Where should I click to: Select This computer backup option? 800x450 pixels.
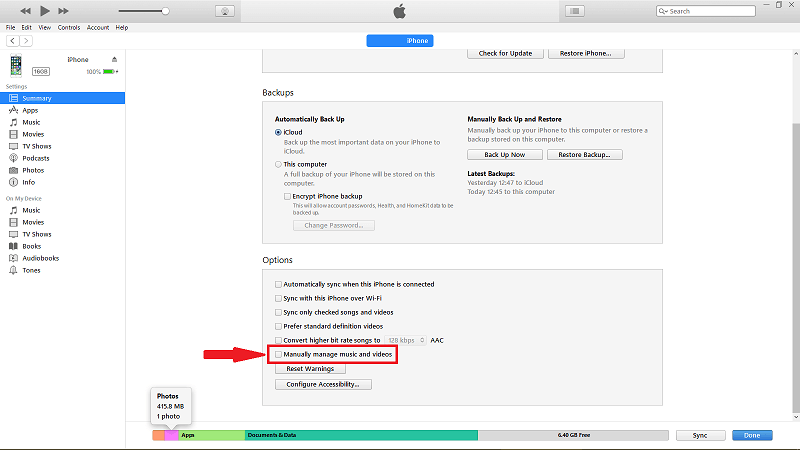pos(278,164)
